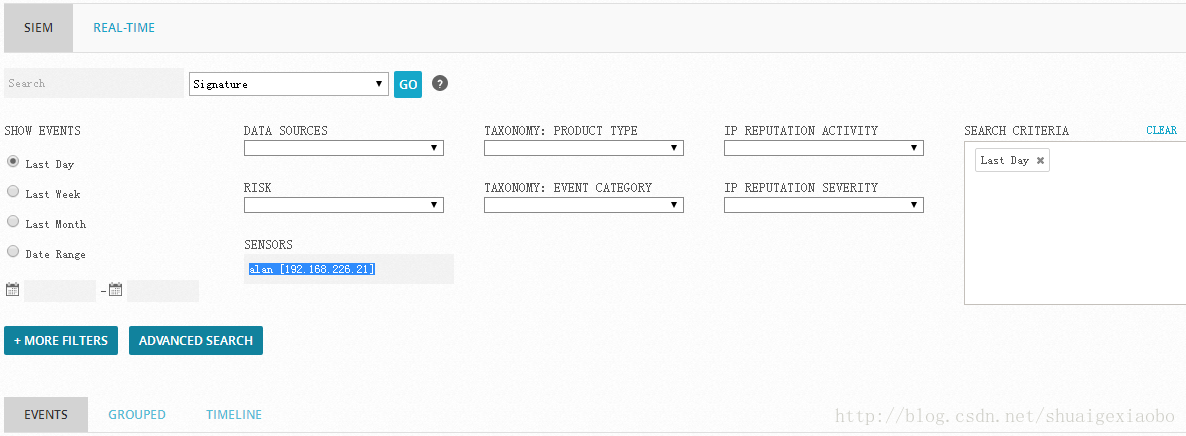This screenshot has width=1186, height=436.
Task: Remove the Last Day criteria with x icon
Action: point(1040,160)
